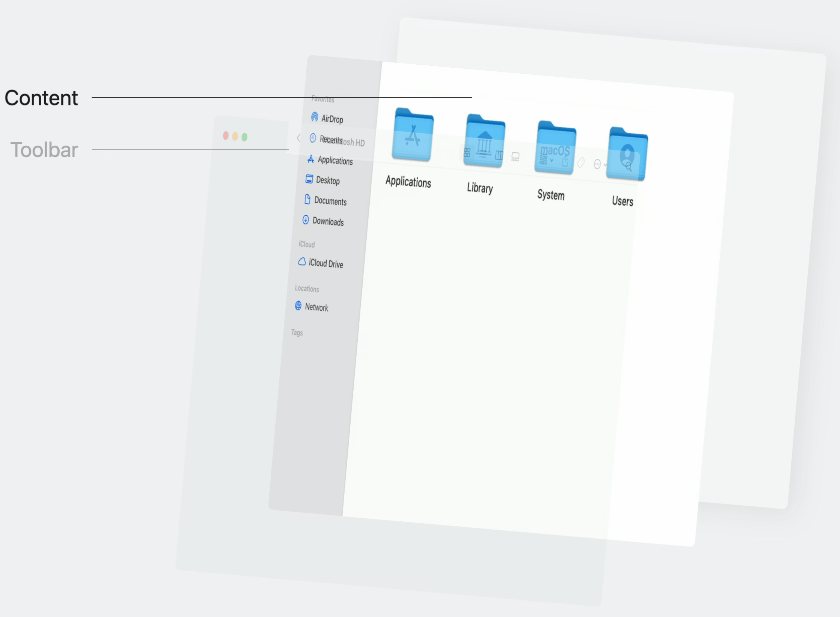Viewport: 840px width, 617px height.
Task: Select iCloud Drive in the sidebar
Action: (320, 262)
